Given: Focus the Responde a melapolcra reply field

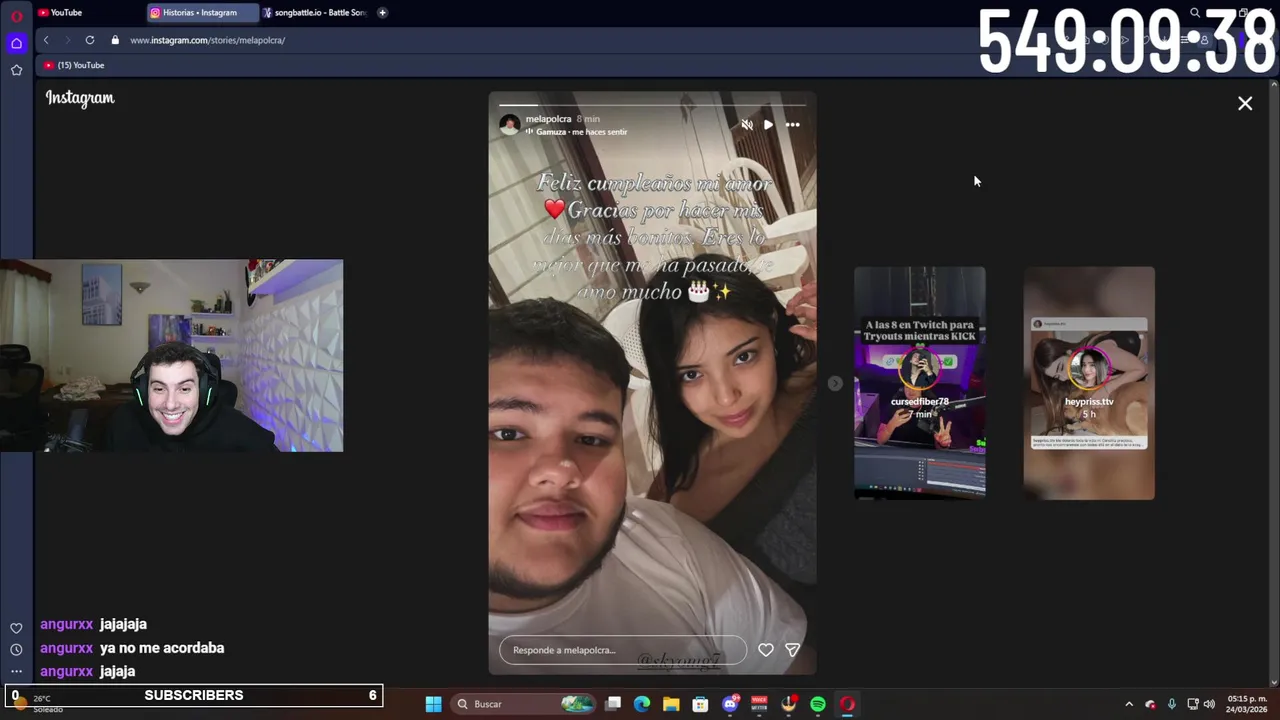Looking at the screenshot, I should point(623,650).
